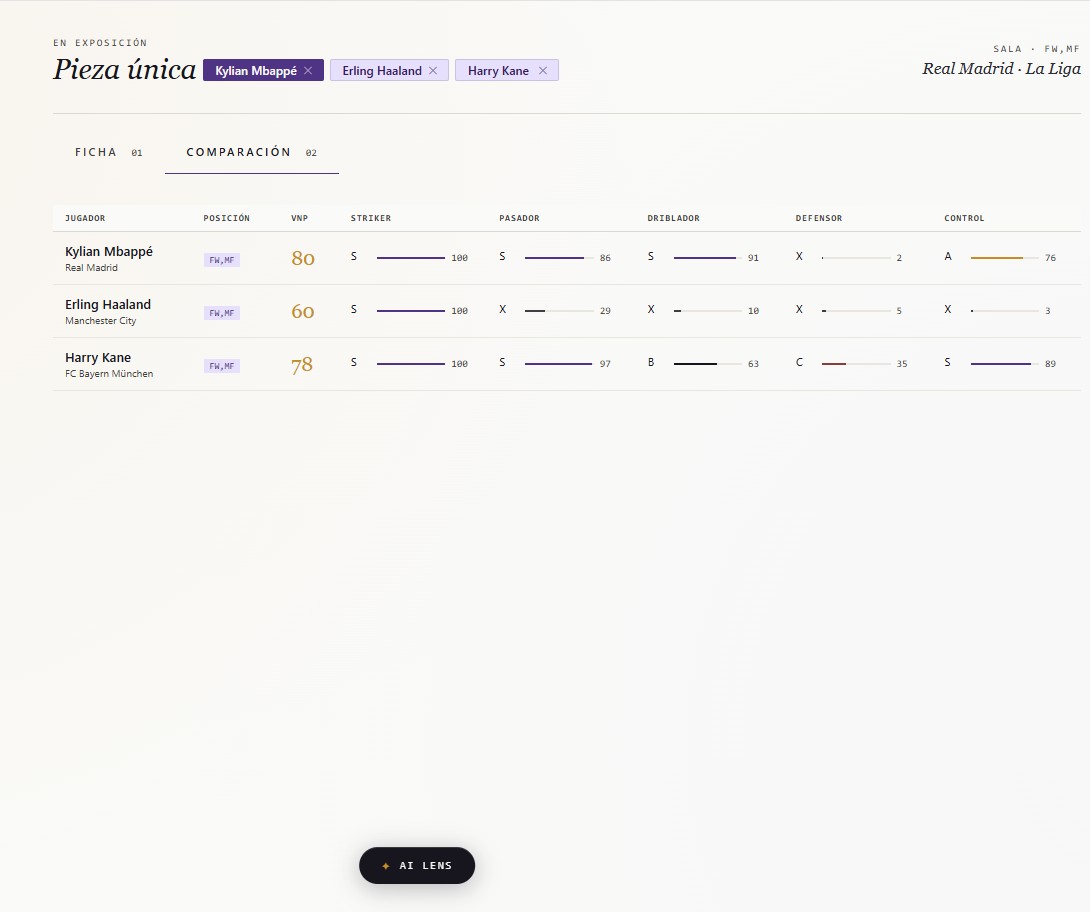This screenshot has height=912, width=1090.
Task: Click Mbappé's FW,MF position badge
Action: tap(222, 260)
